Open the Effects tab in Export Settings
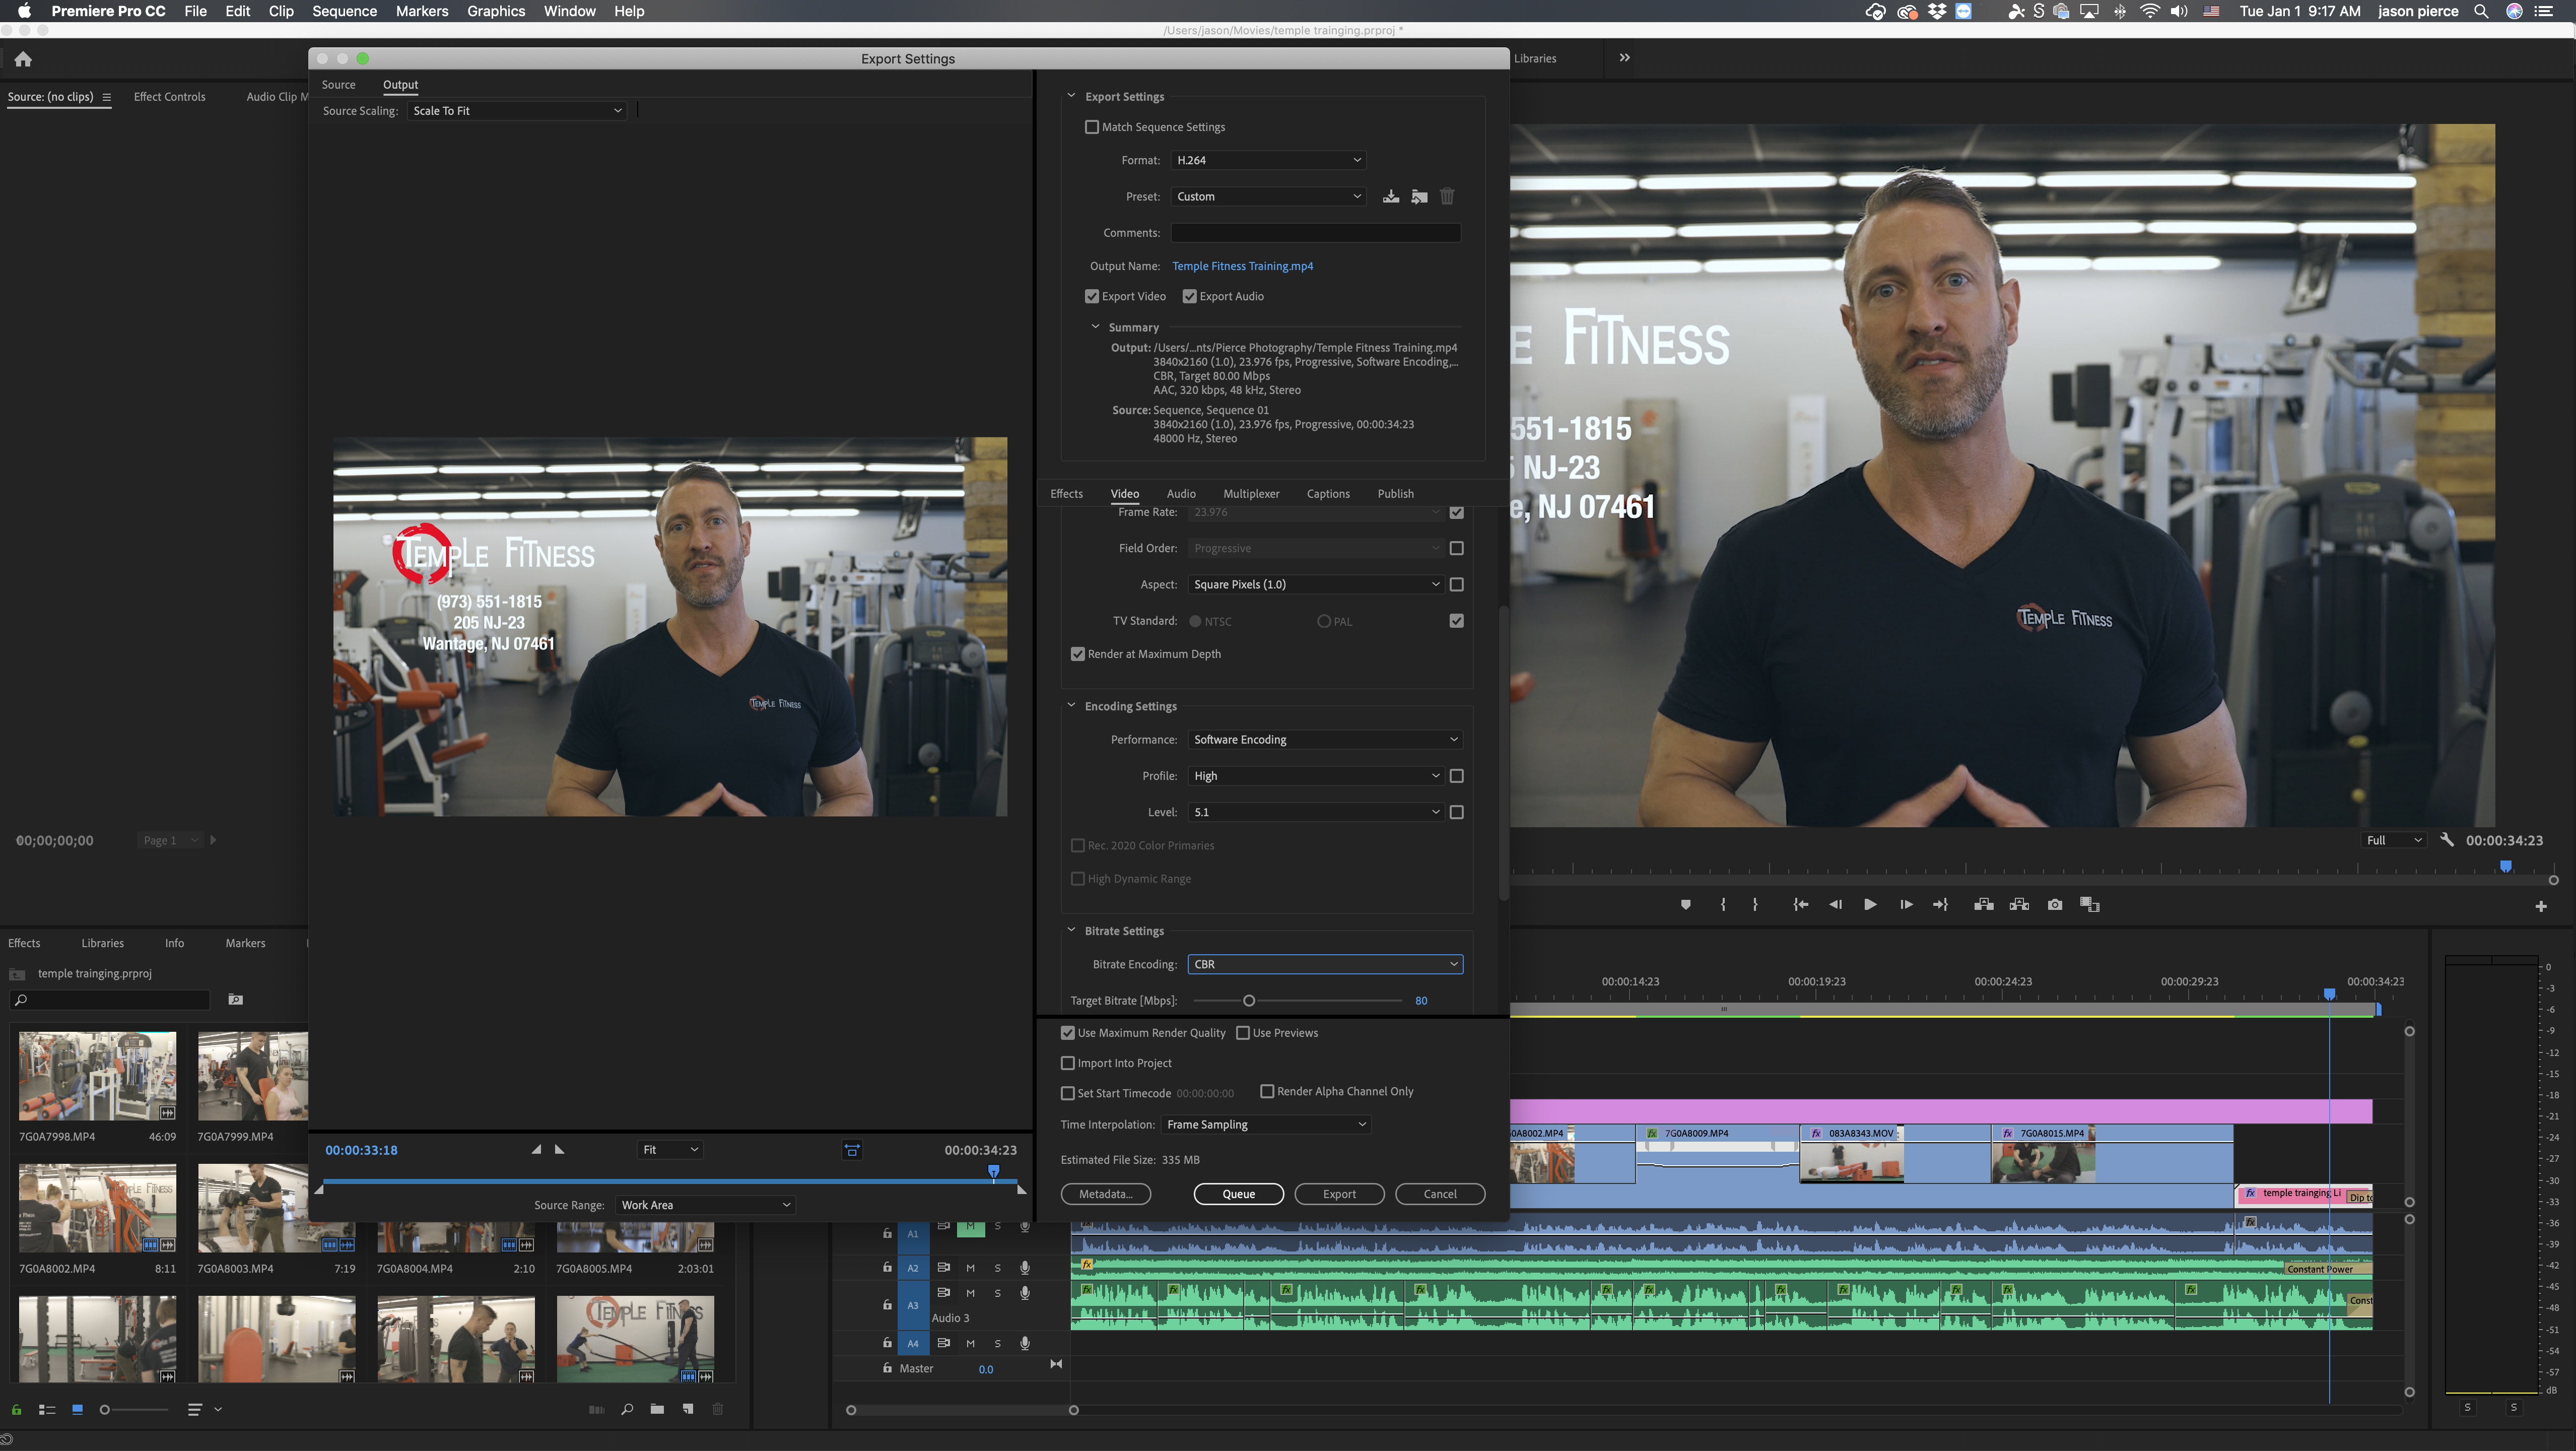 [1066, 494]
